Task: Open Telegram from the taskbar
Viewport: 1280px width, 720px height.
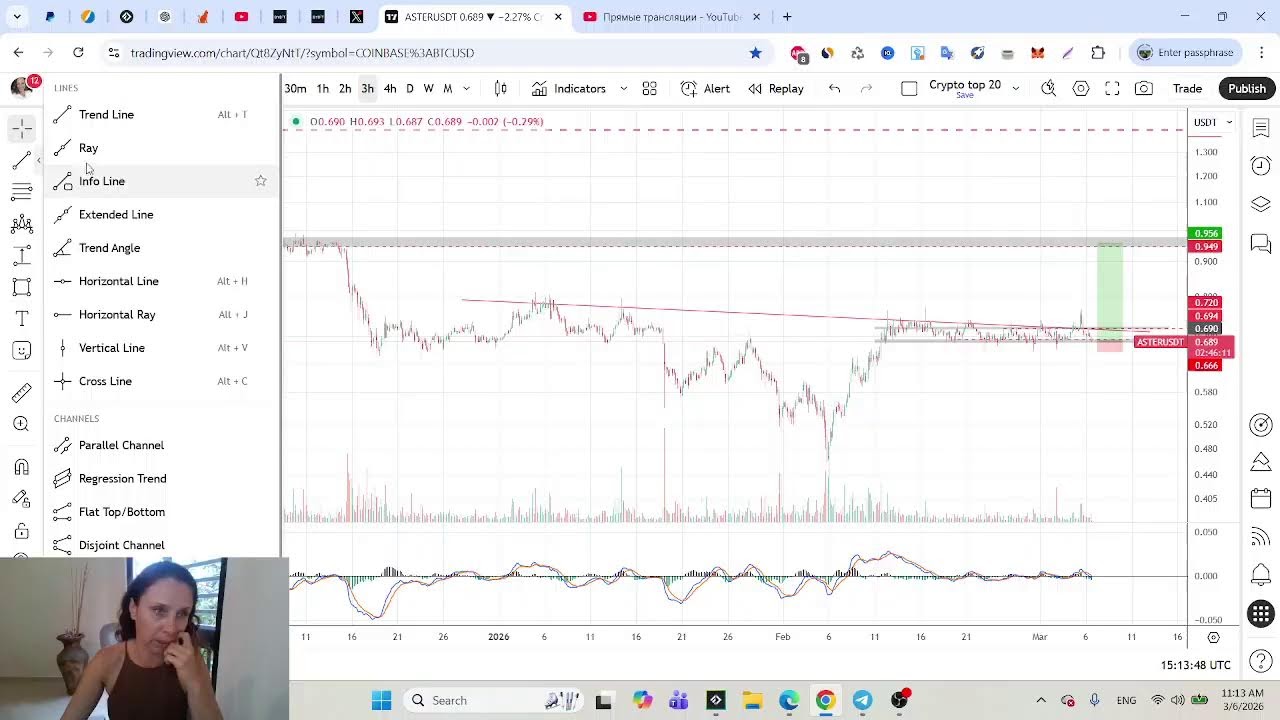Action: coord(862,701)
